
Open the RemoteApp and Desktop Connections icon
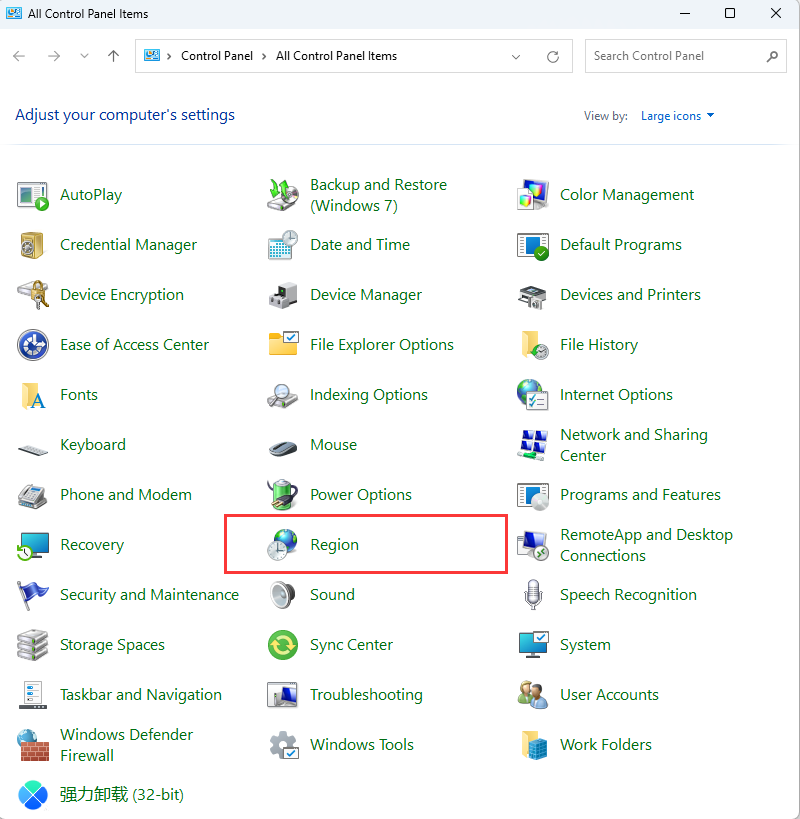pos(533,546)
